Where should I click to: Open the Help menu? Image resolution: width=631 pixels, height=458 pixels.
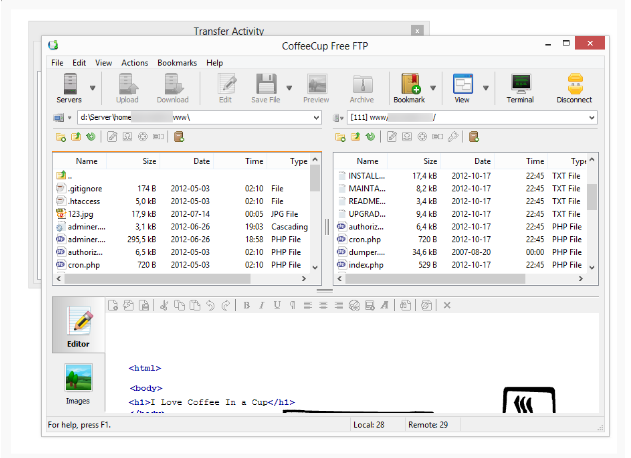tap(214, 63)
